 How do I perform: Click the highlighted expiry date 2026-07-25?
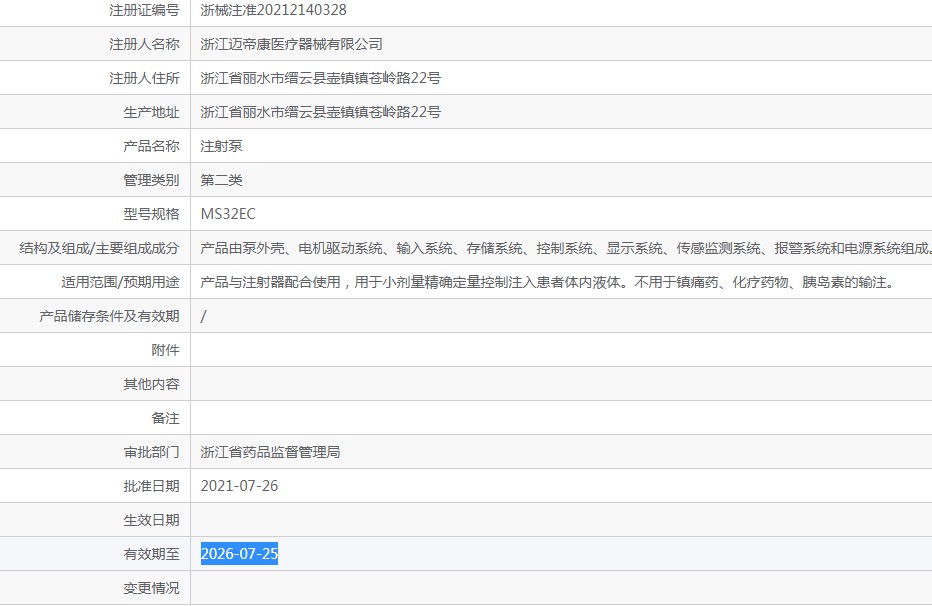(240, 554)
